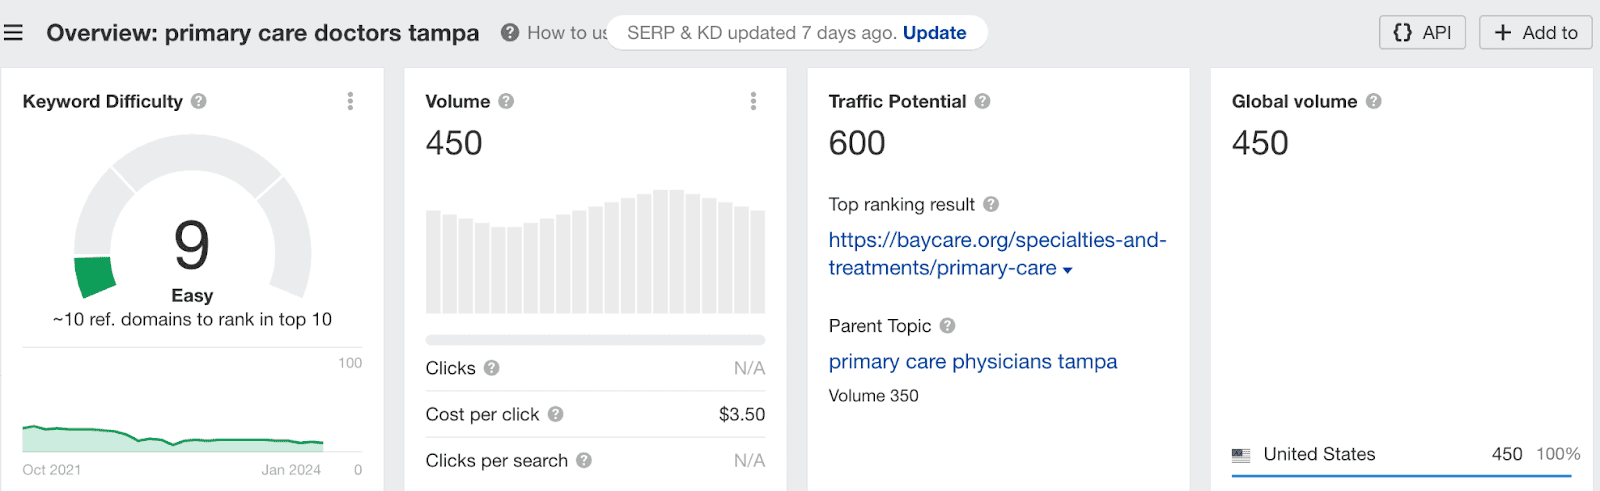This screenshot has width=1600, height=491.
Task: Open Keyword Difficulty card options menu
Action: (x=350, y=101)
